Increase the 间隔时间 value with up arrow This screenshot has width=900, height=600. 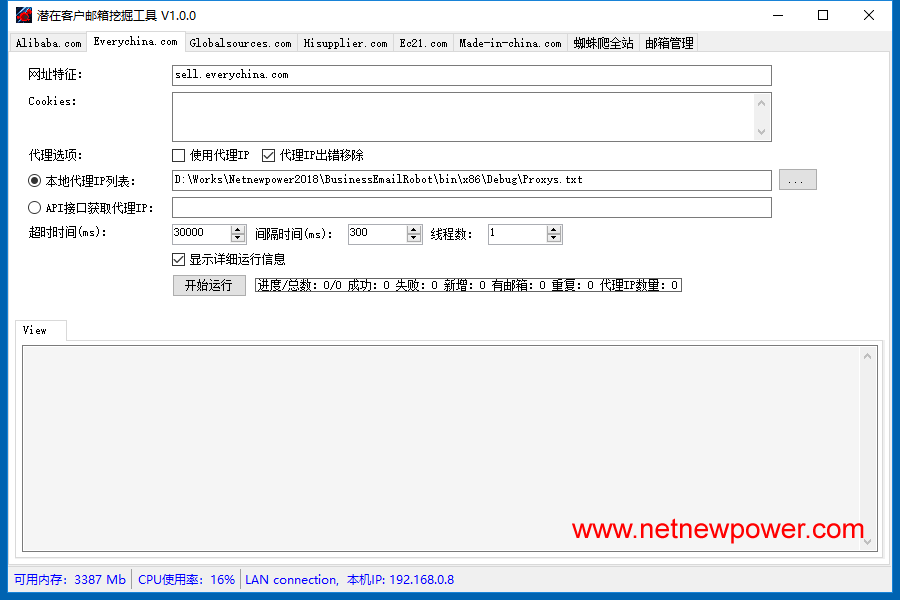[414, 229]
